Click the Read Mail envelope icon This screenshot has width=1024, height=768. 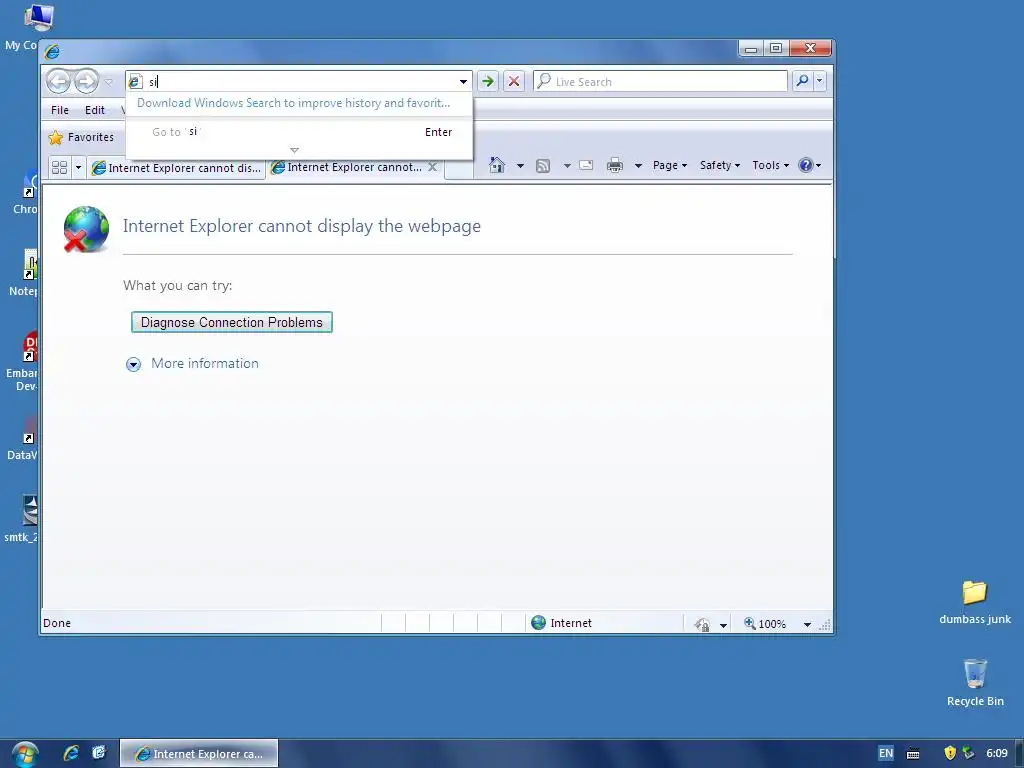[586, 165]
